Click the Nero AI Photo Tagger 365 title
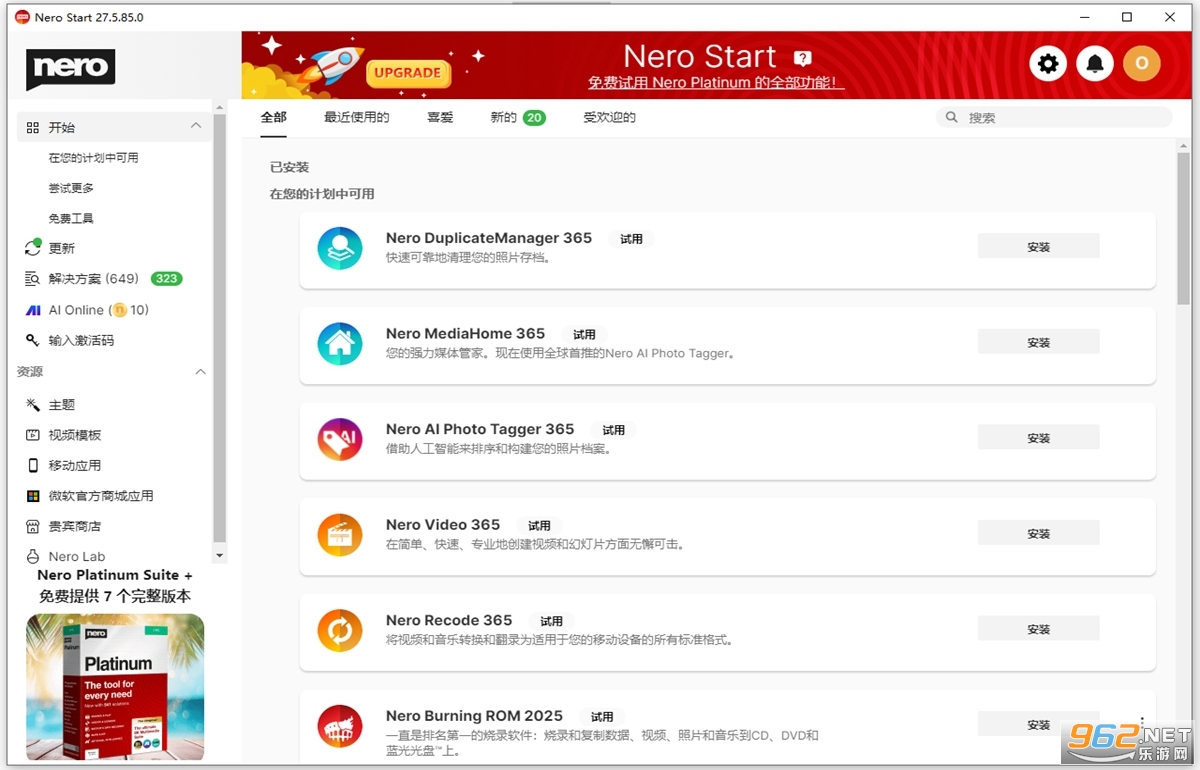Screen dimensions: 1200x770 coord(480,429)
